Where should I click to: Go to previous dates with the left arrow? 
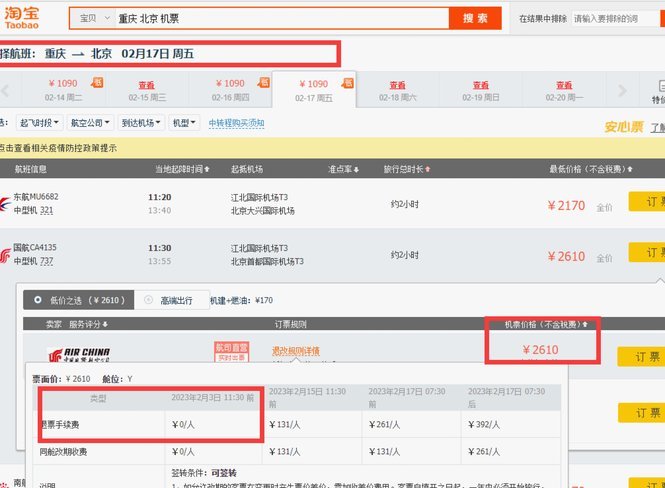6,90
